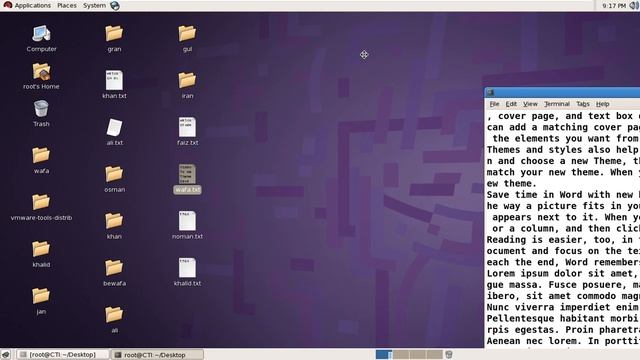This screenshot has height=360, width=640.
Task: Select the osman folder icon
Action: 114,174
